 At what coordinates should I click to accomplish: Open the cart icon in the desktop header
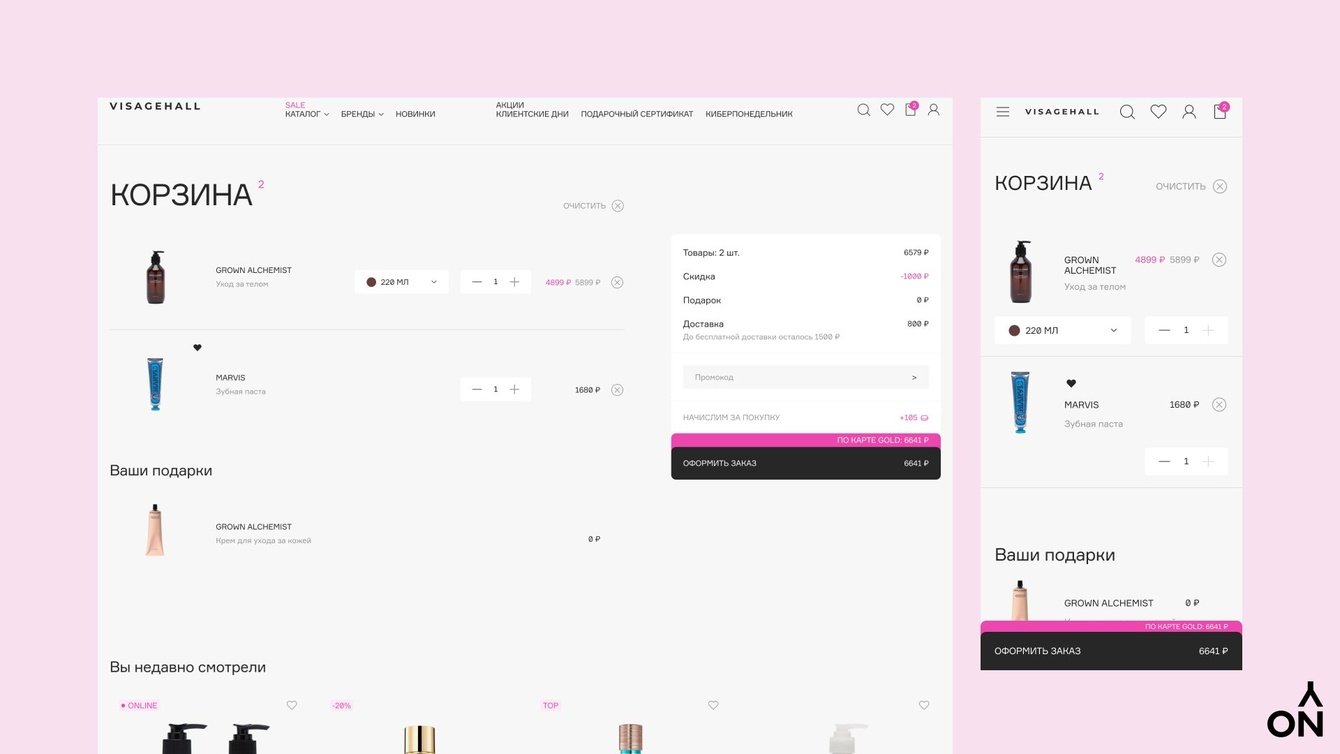tap(911, 109)
